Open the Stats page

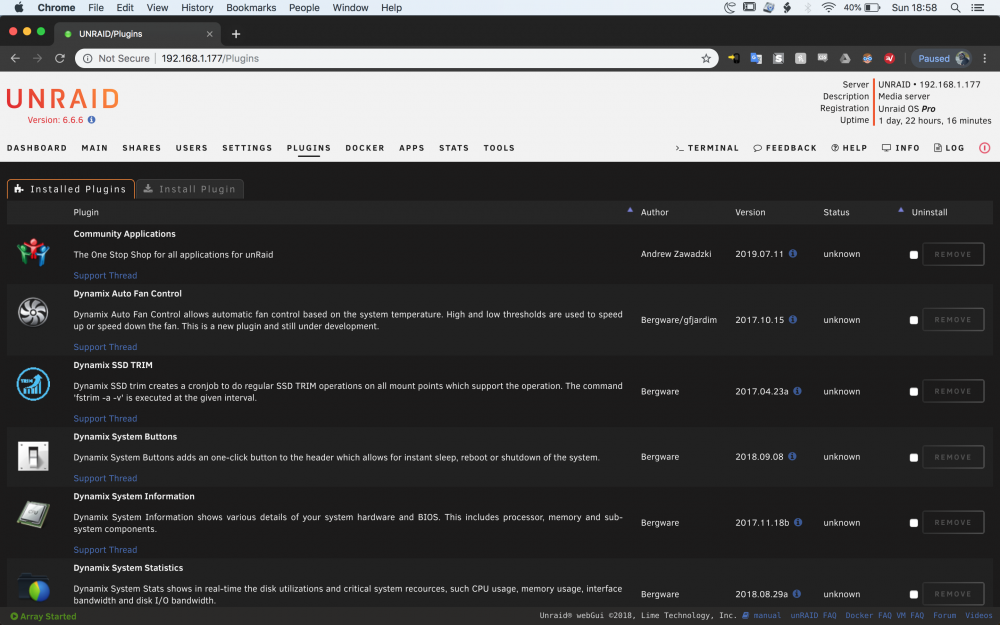click(x=453, y=148)
